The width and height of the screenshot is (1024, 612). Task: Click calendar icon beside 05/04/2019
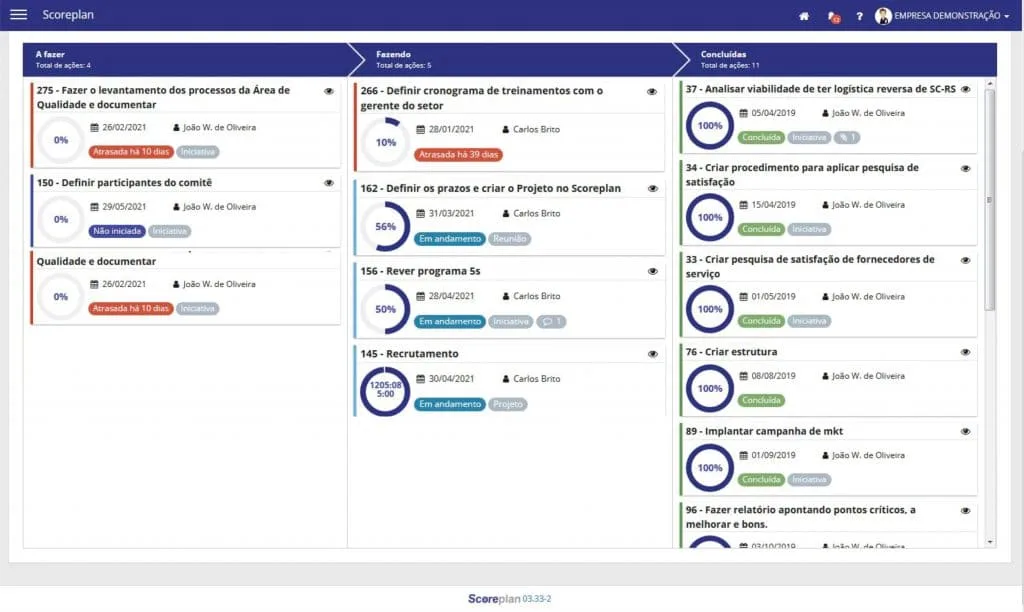(x=743, y=113)
